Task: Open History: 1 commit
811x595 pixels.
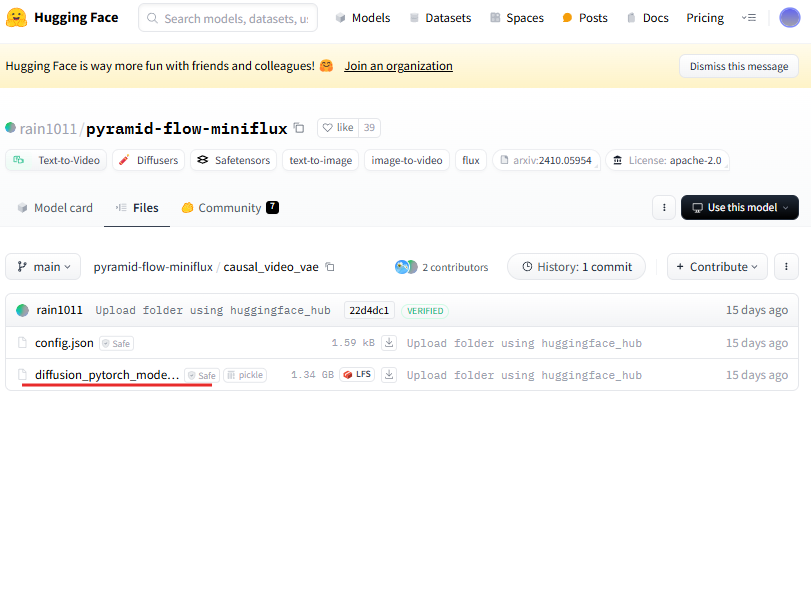Action: [x=576, y=266]
